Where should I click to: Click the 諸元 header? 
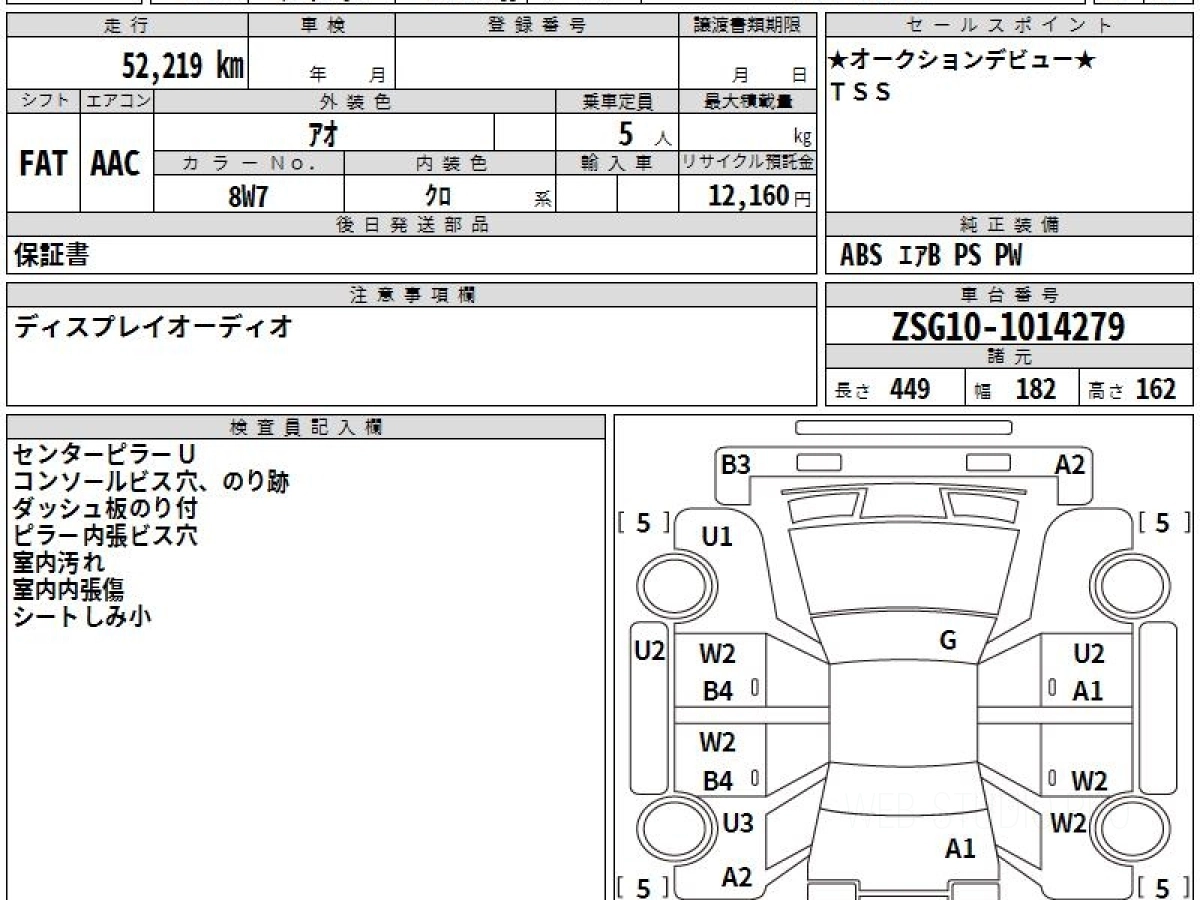(x=1010, y=357)
